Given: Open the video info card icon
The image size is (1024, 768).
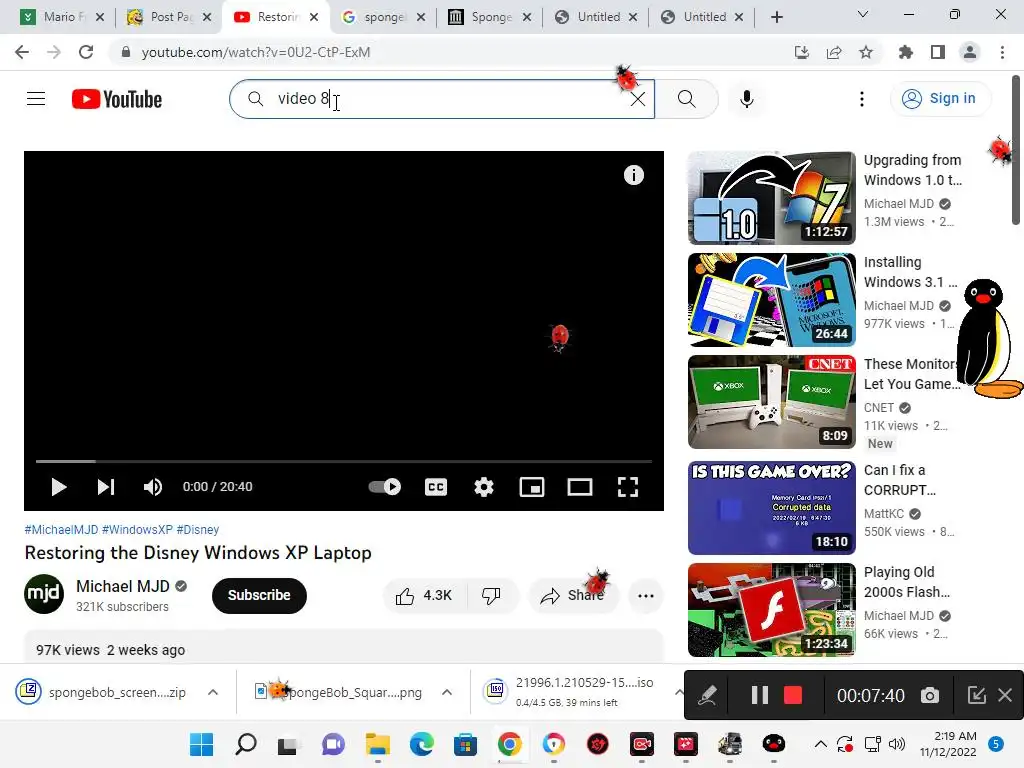Looking at the screenshot, I should pos(633,175).
